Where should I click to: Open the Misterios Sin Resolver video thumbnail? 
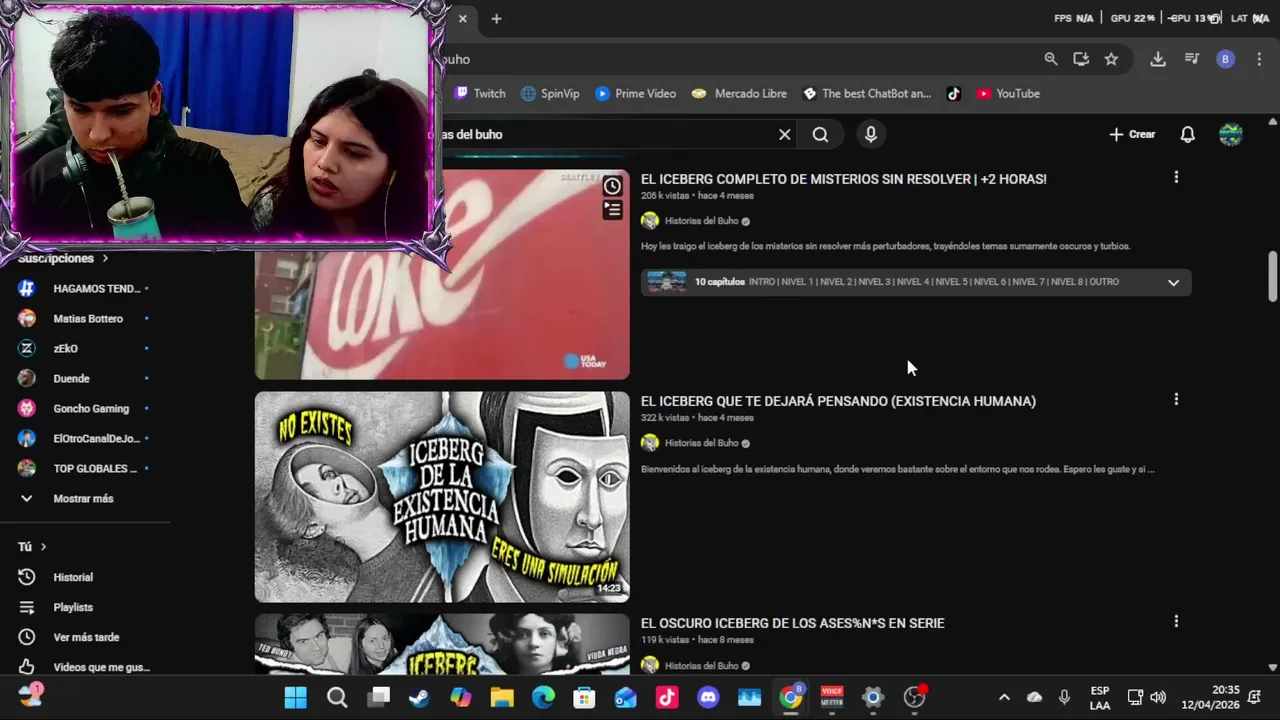click(442, 274)
